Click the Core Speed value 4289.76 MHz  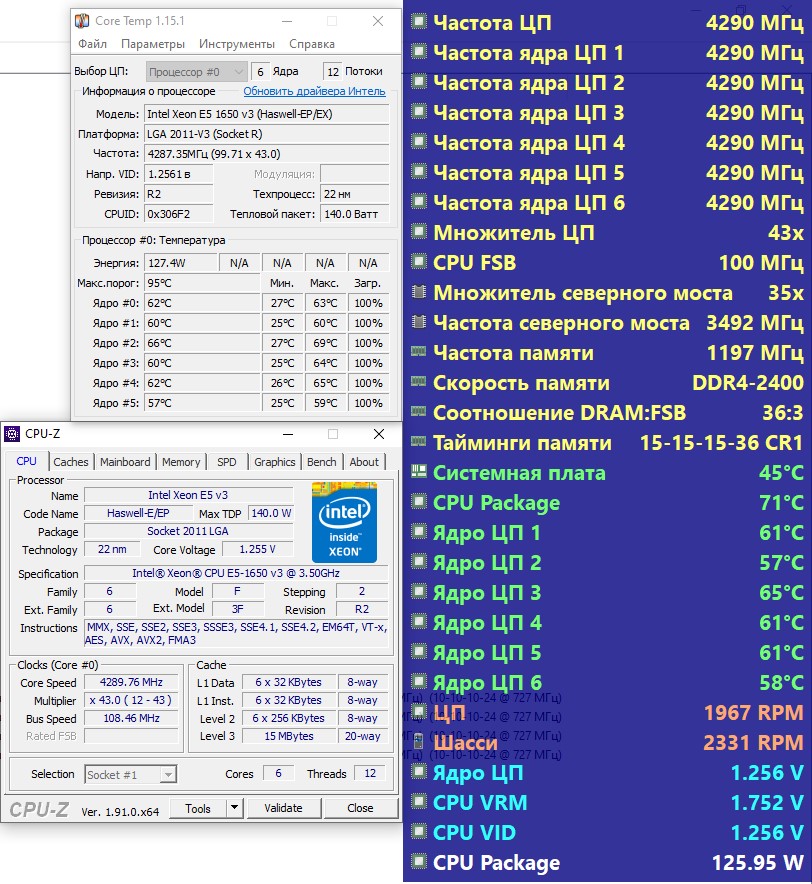point(131,682)
